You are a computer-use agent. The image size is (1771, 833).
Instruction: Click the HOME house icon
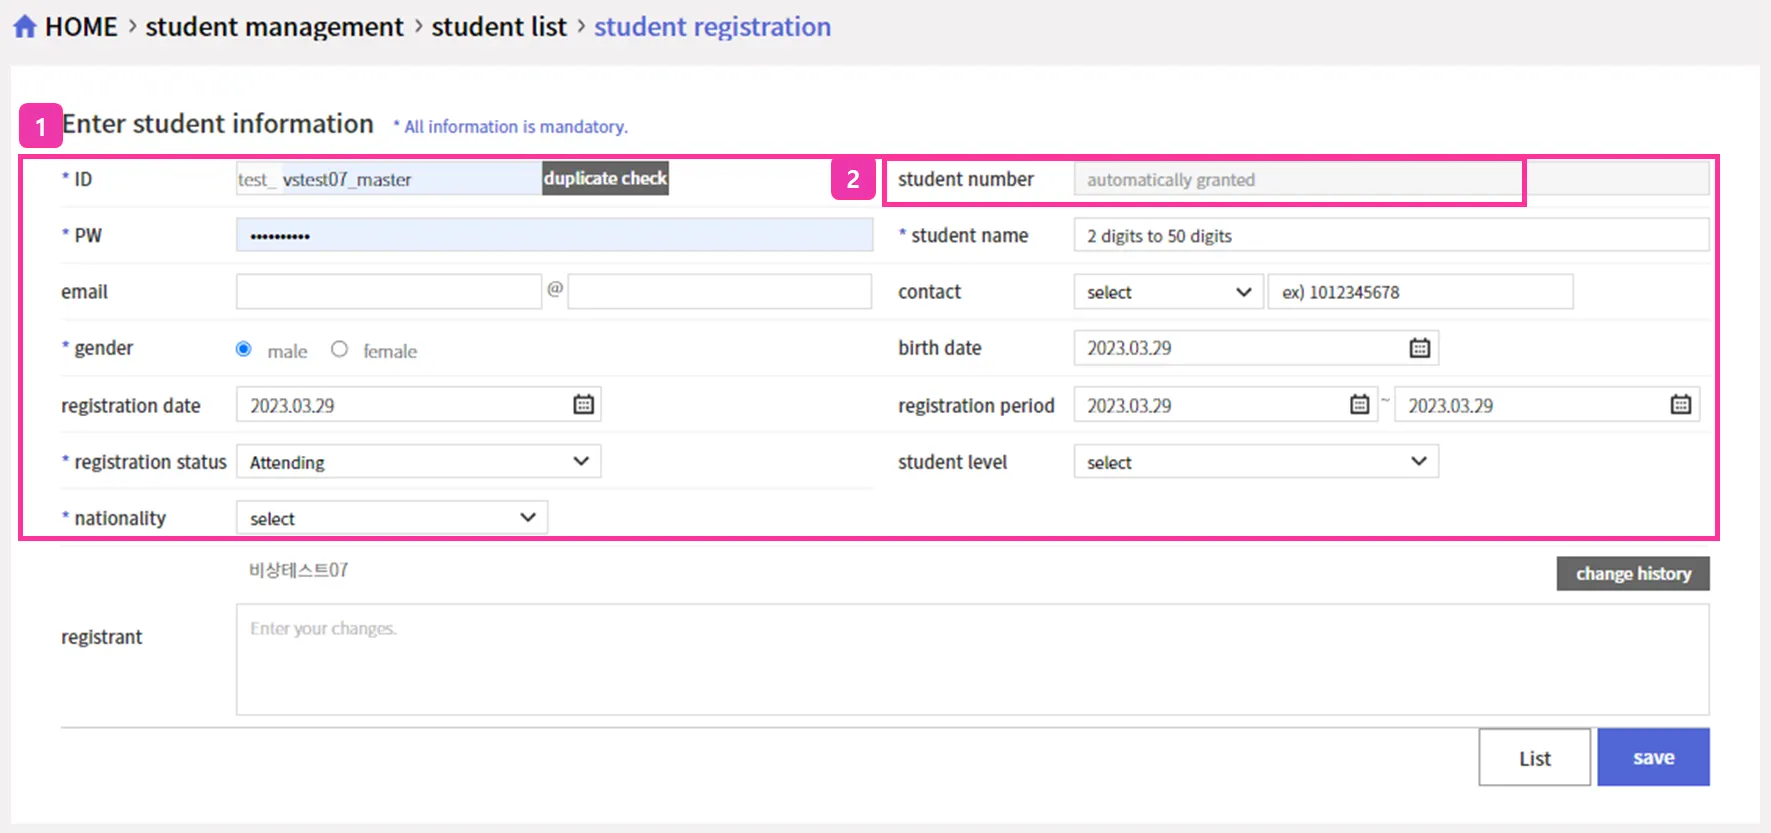tap(25, 27)
